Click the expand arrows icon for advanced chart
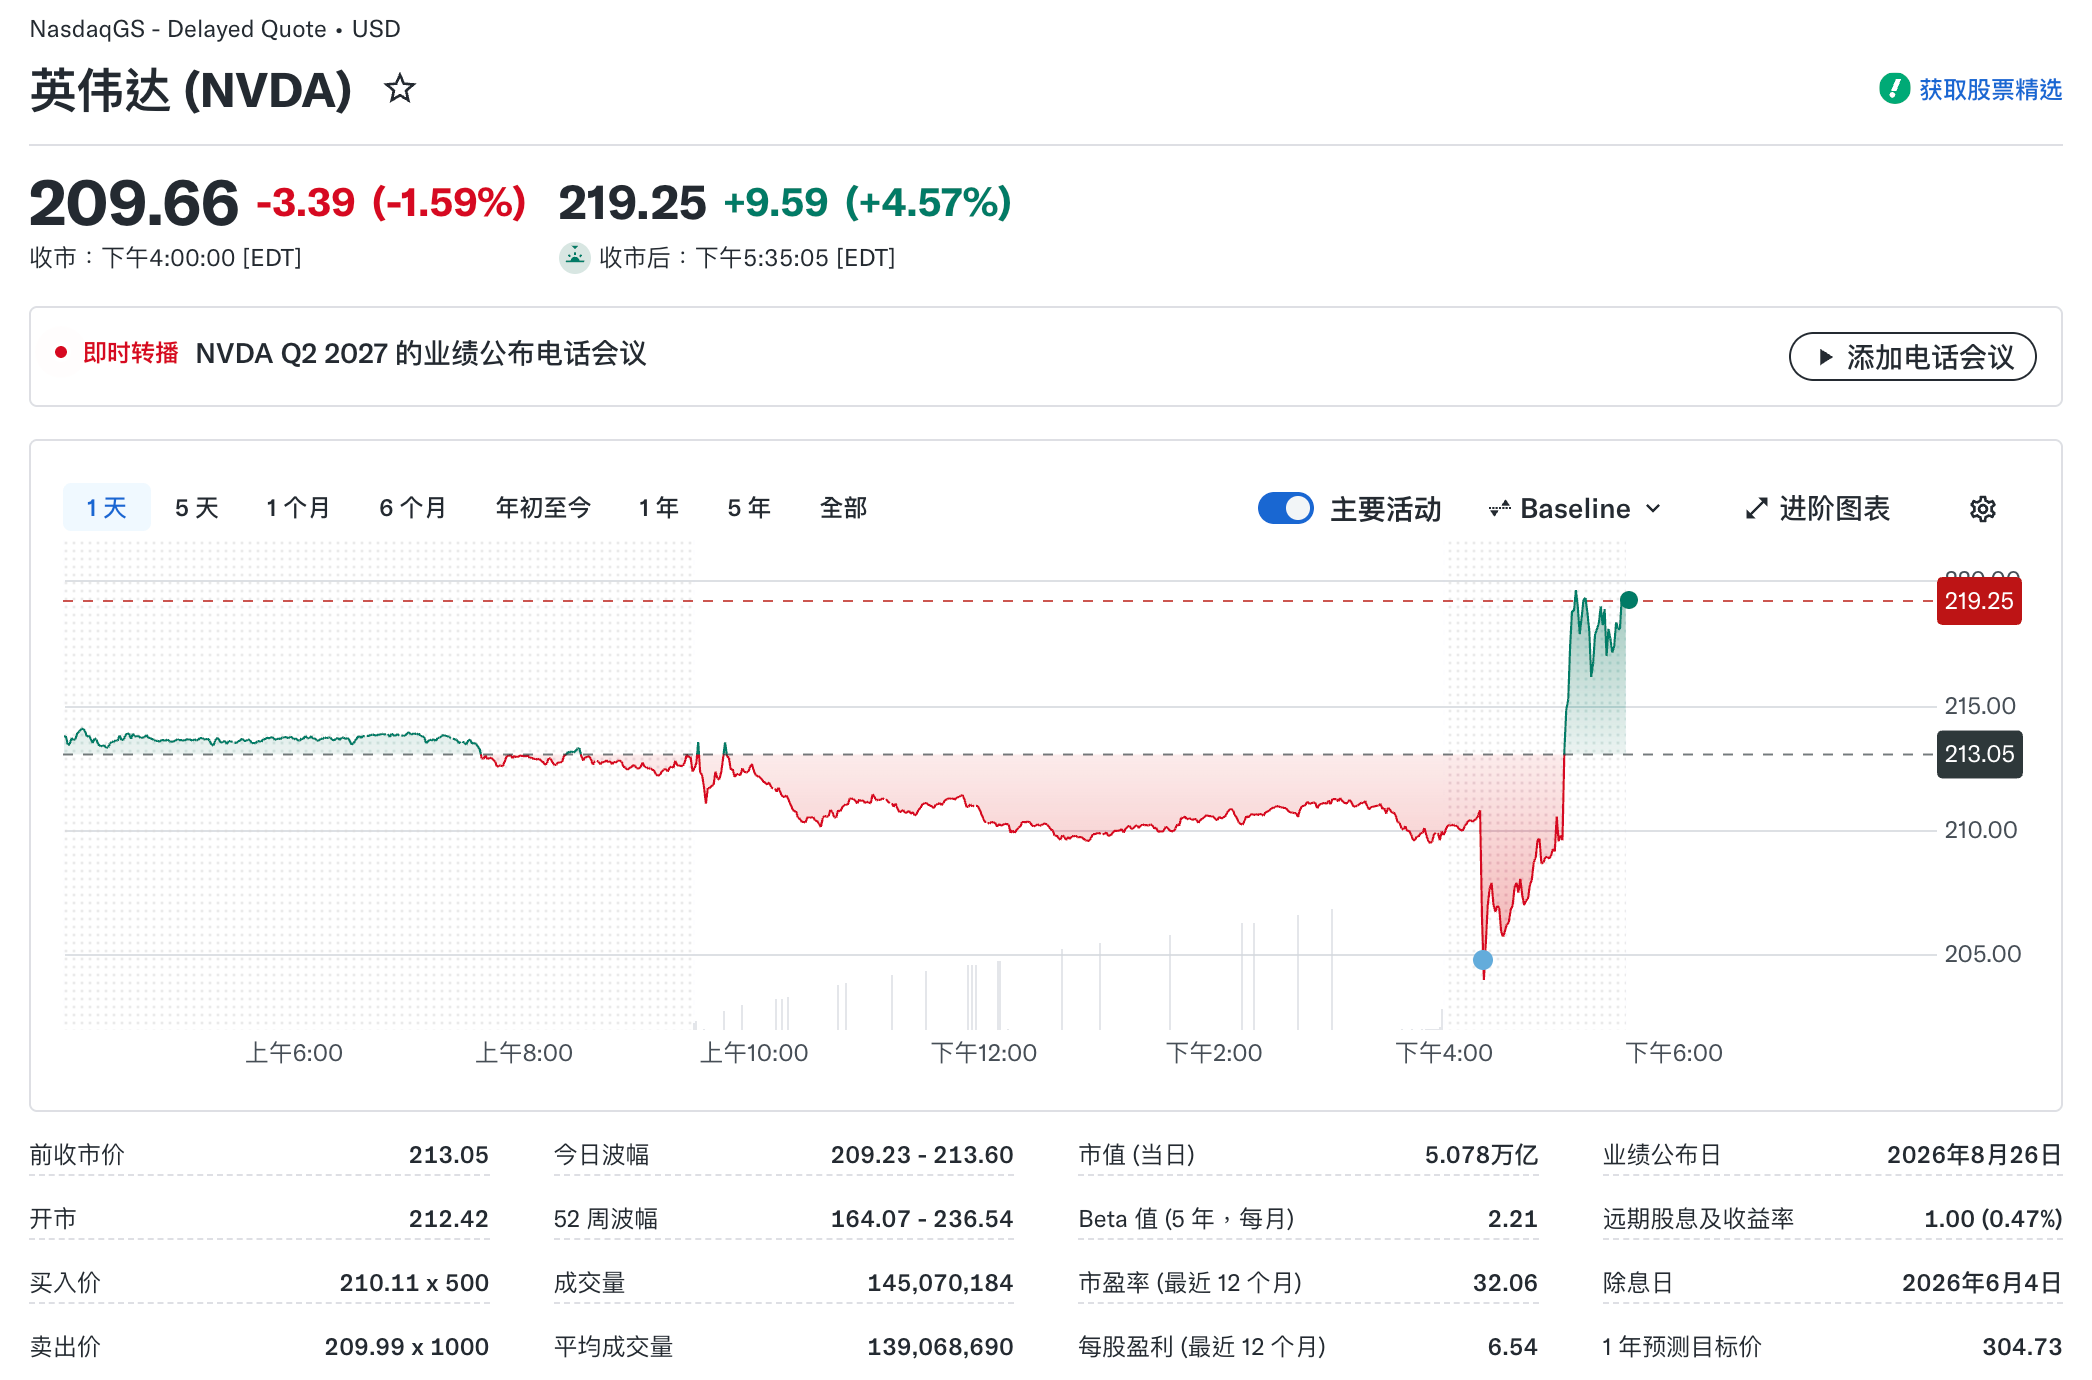 click(1756, 509)
